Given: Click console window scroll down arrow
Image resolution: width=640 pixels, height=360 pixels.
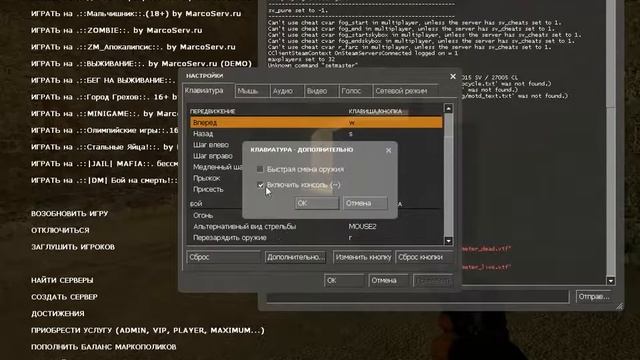Looking at the screenshot, I should [x=611, y=281].
